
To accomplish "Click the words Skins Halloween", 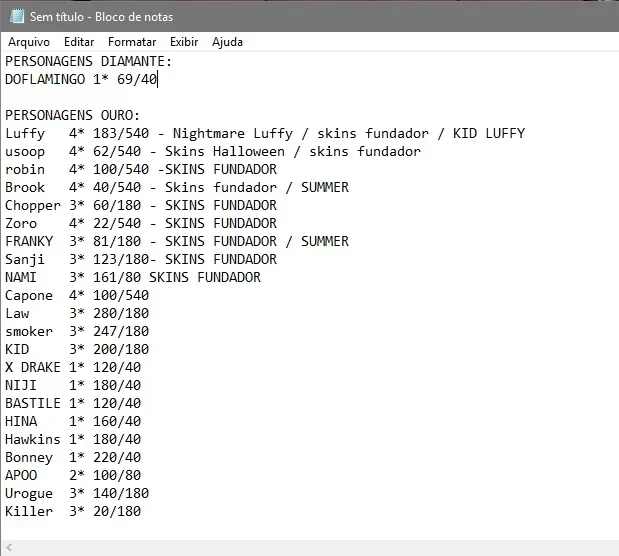I will tap(225, 151).
